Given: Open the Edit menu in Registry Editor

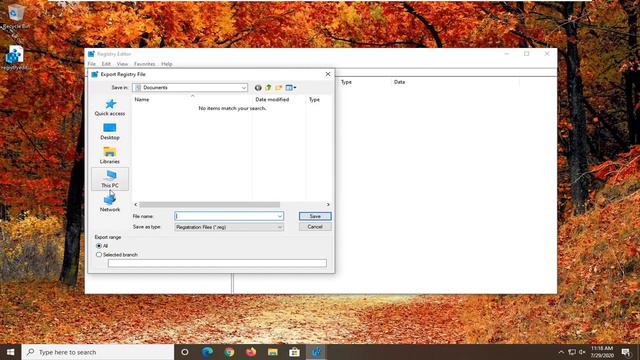Looking at the screenshot, I should [106, 64].
